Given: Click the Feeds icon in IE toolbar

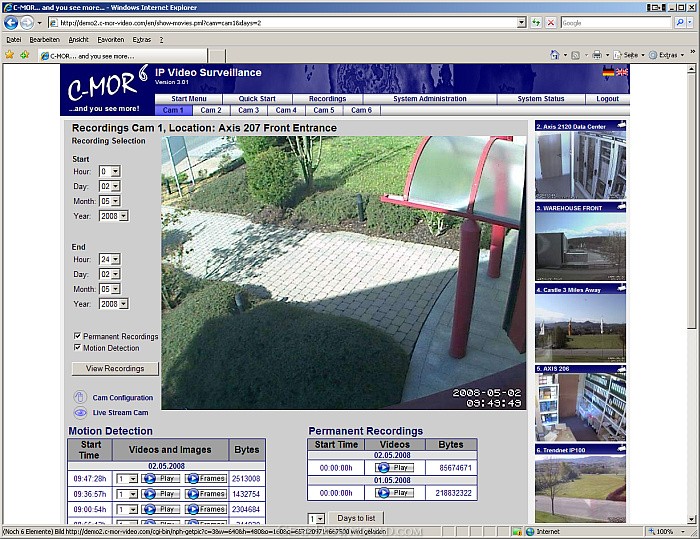Looking at the screenshot, I should tap(576, 55).
